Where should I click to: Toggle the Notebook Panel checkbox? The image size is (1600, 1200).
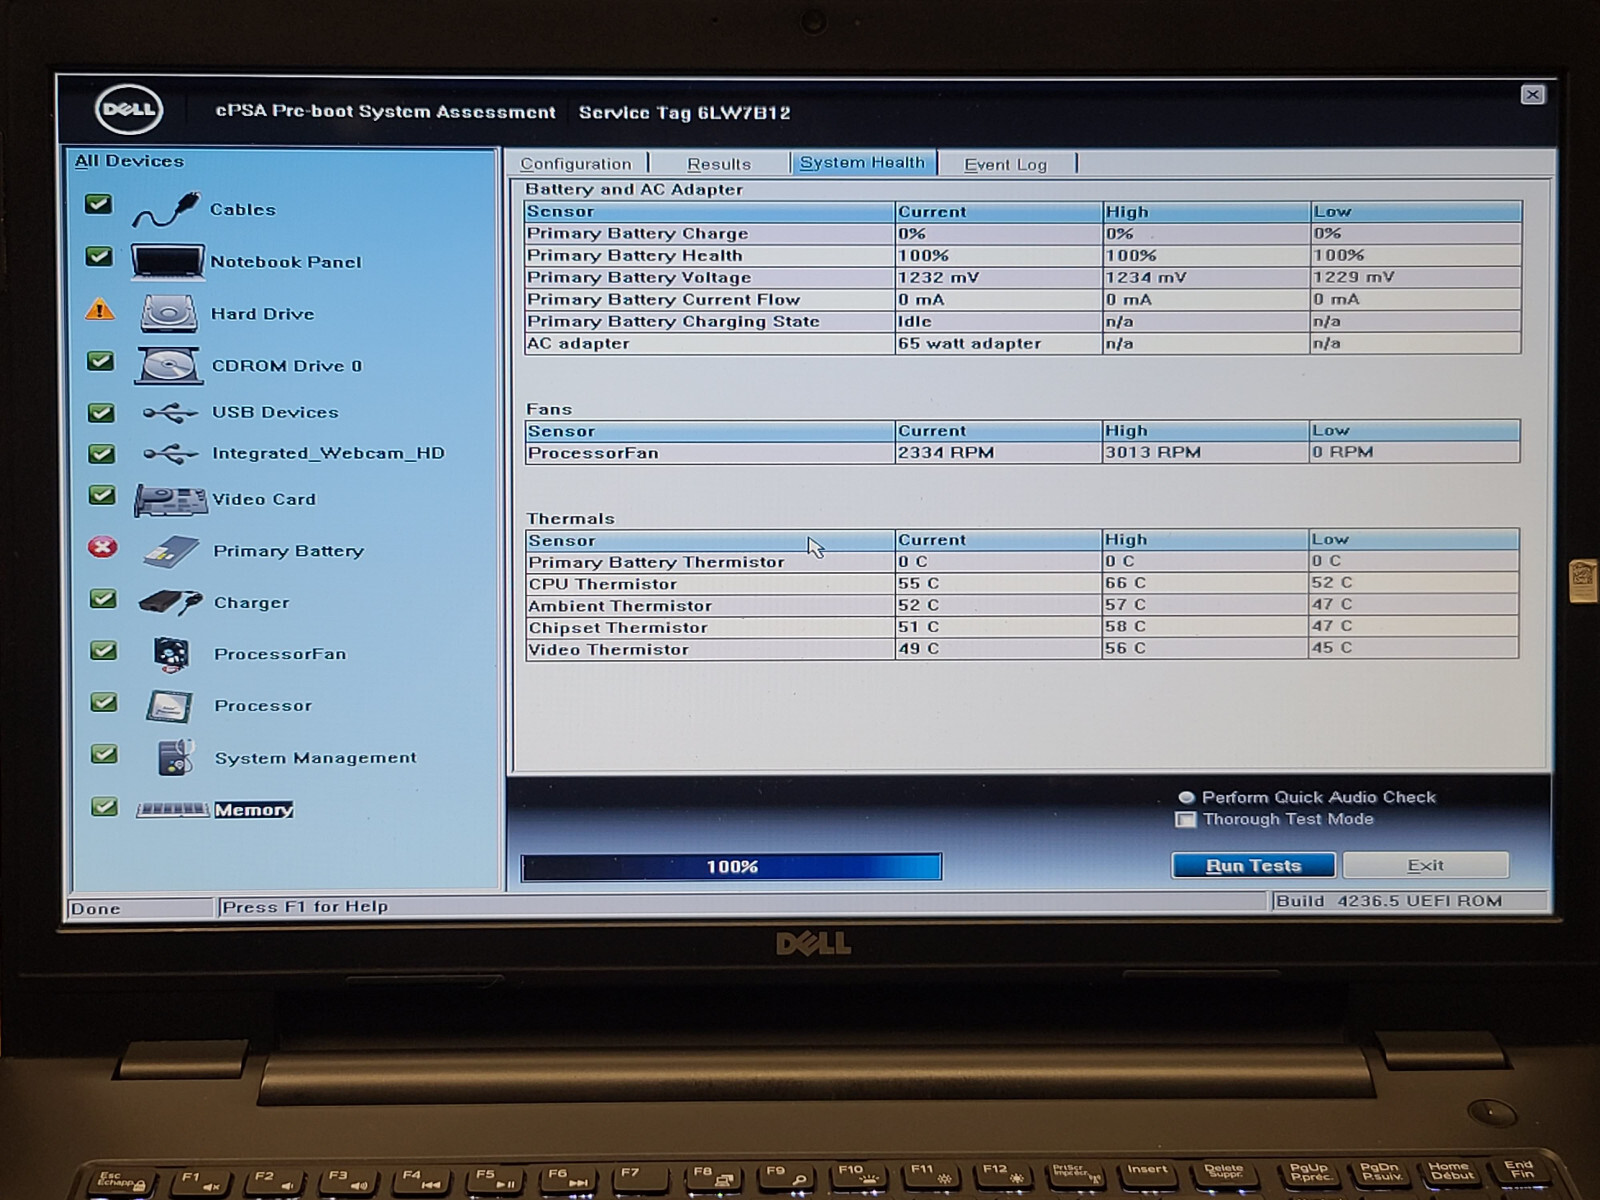click(99, 256)
